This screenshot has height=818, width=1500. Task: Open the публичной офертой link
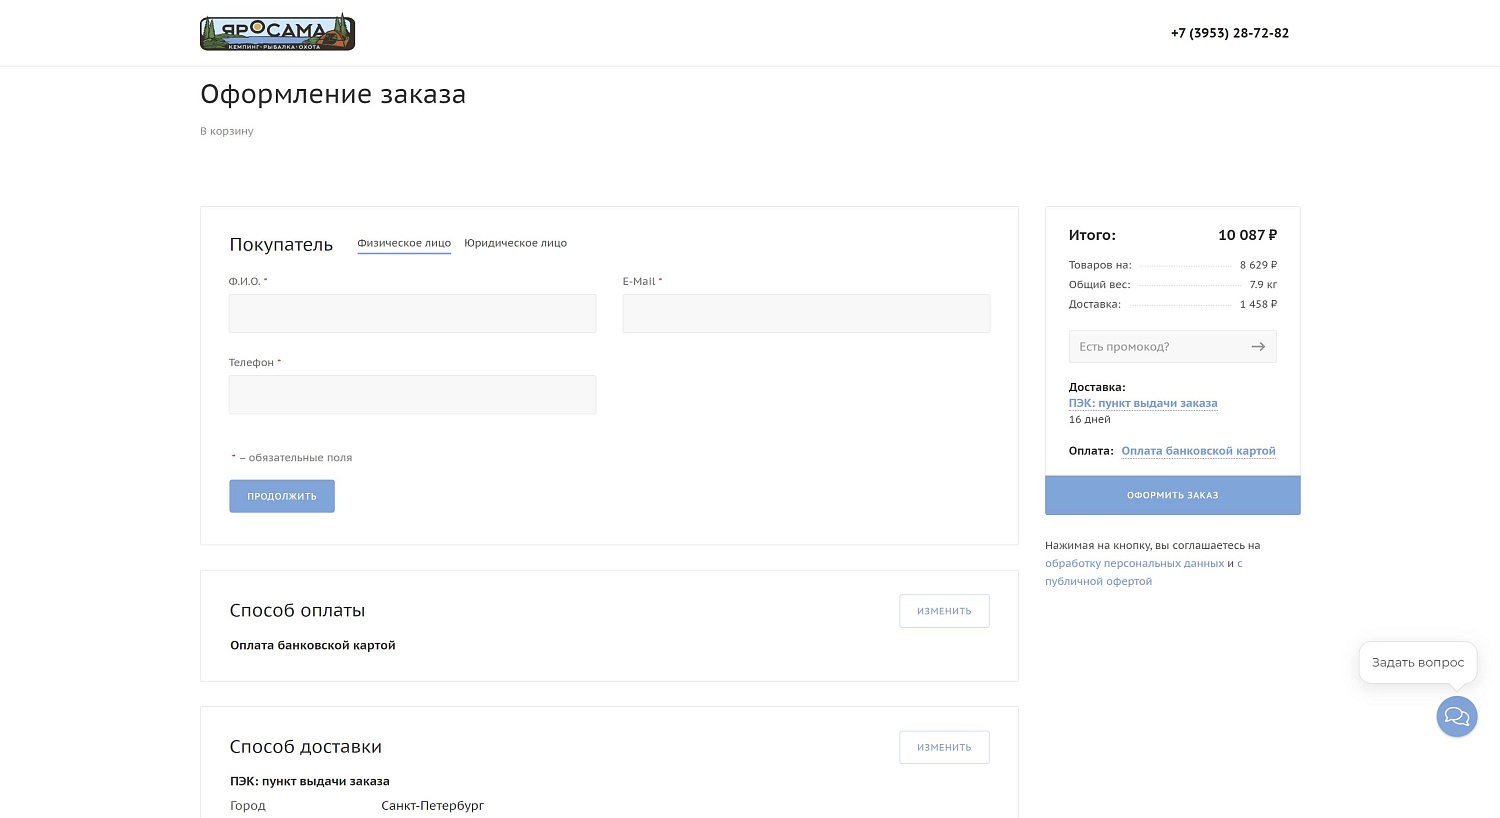point(1098,582)
